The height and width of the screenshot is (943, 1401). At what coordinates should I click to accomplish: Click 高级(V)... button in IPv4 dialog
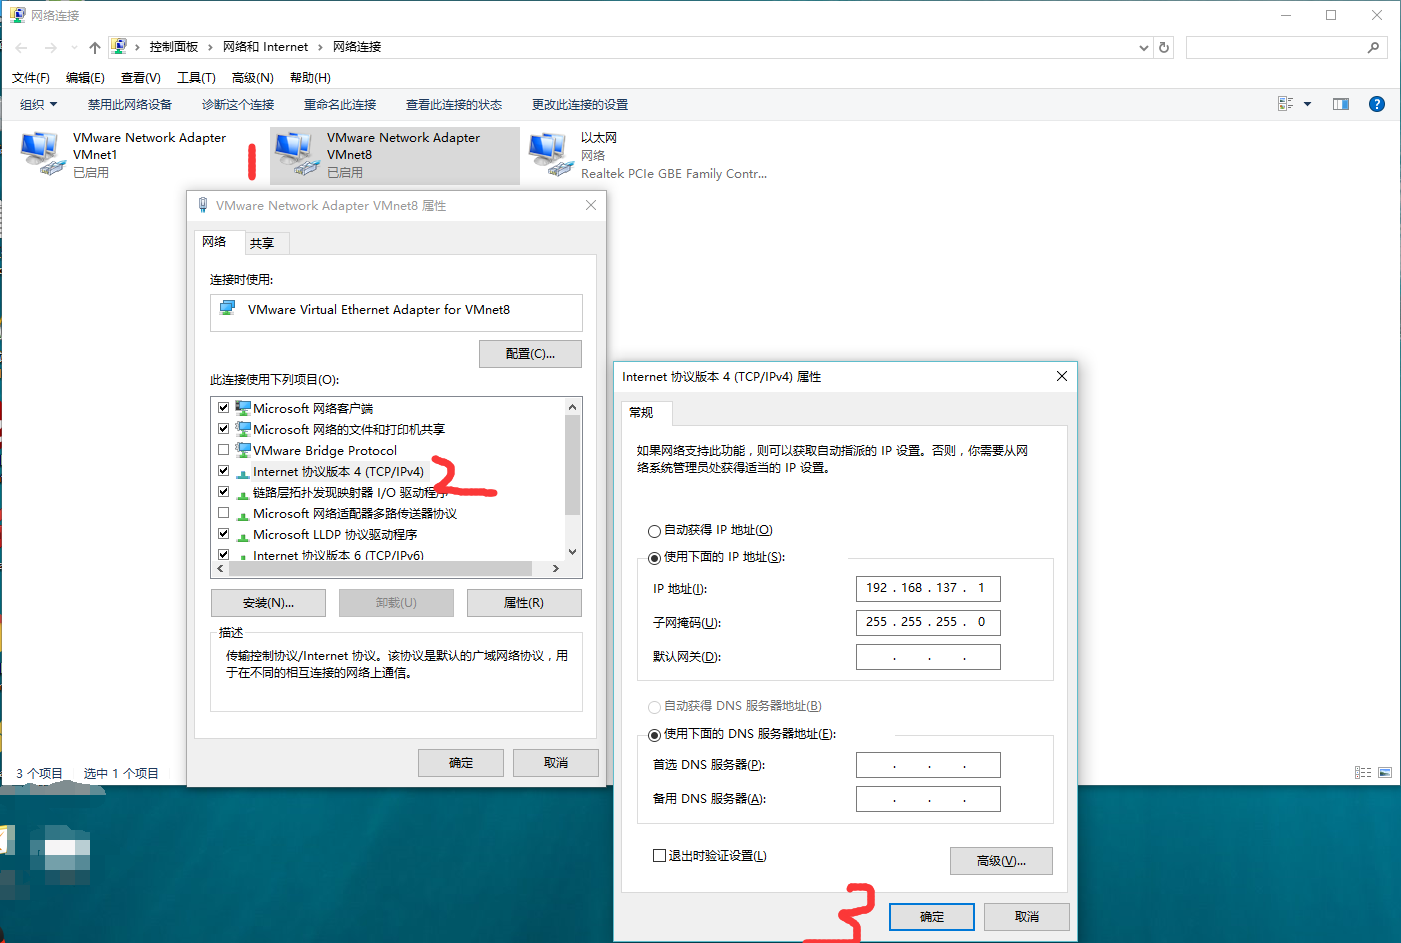click(x=1001, y=861)
